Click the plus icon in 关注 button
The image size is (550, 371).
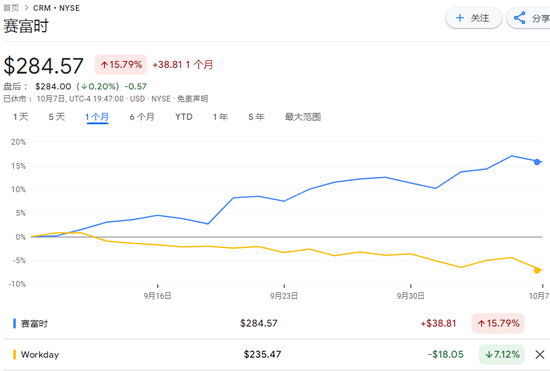pyautogui.click(x=460, y=18)
